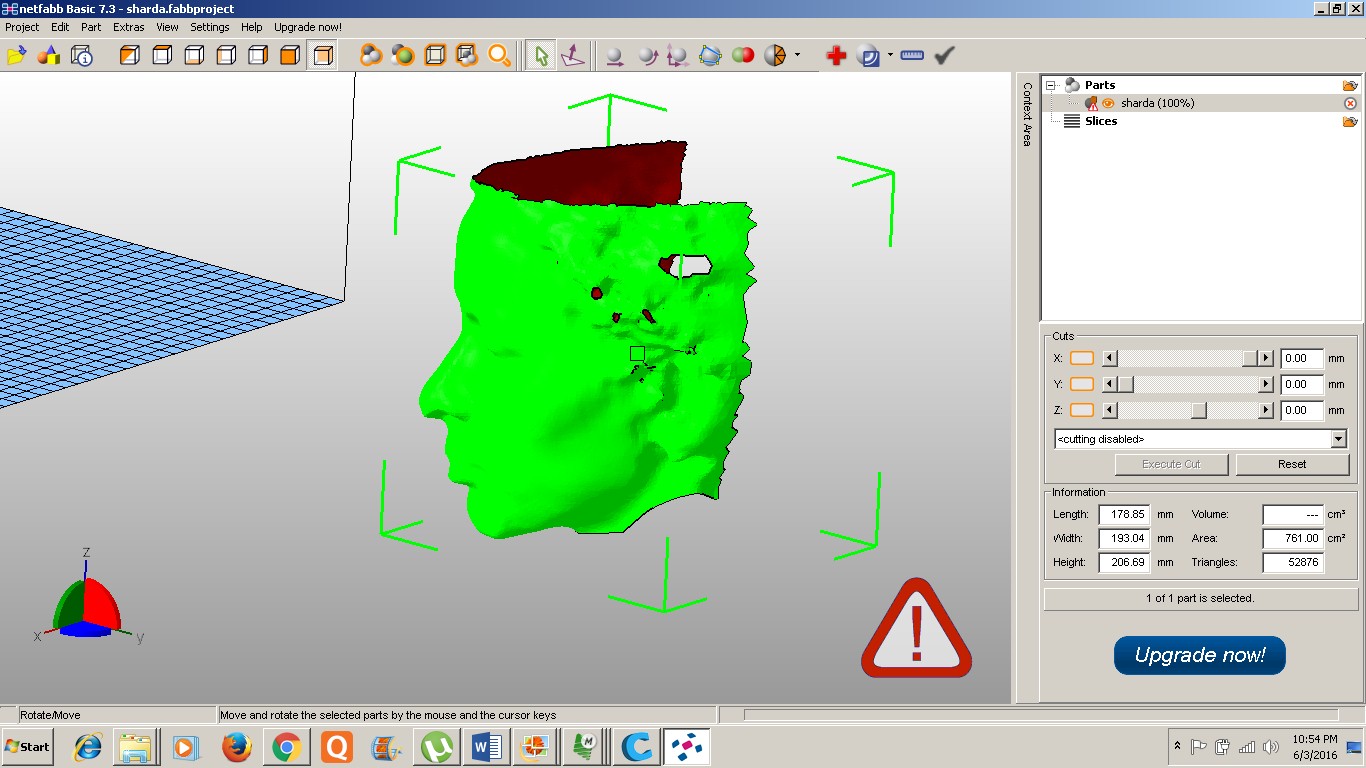Click the magnifier zoom selection icon
Screen dimensions: 1366x768
click(499, 56)
